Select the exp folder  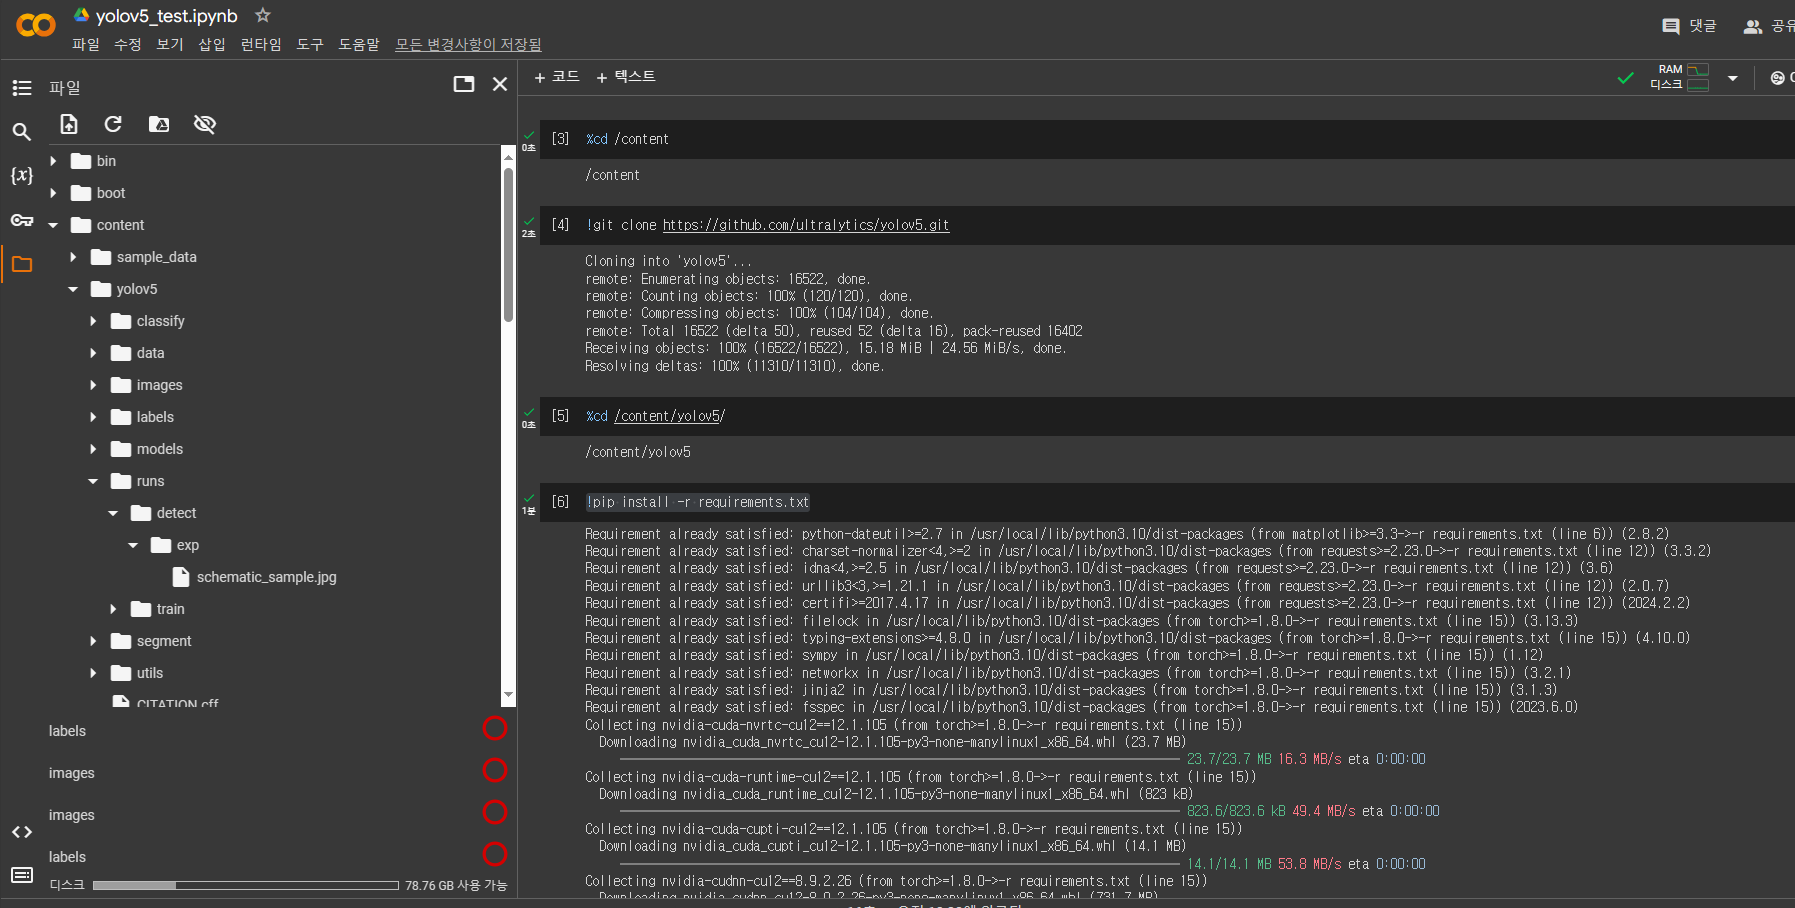(x=188, y=545)
